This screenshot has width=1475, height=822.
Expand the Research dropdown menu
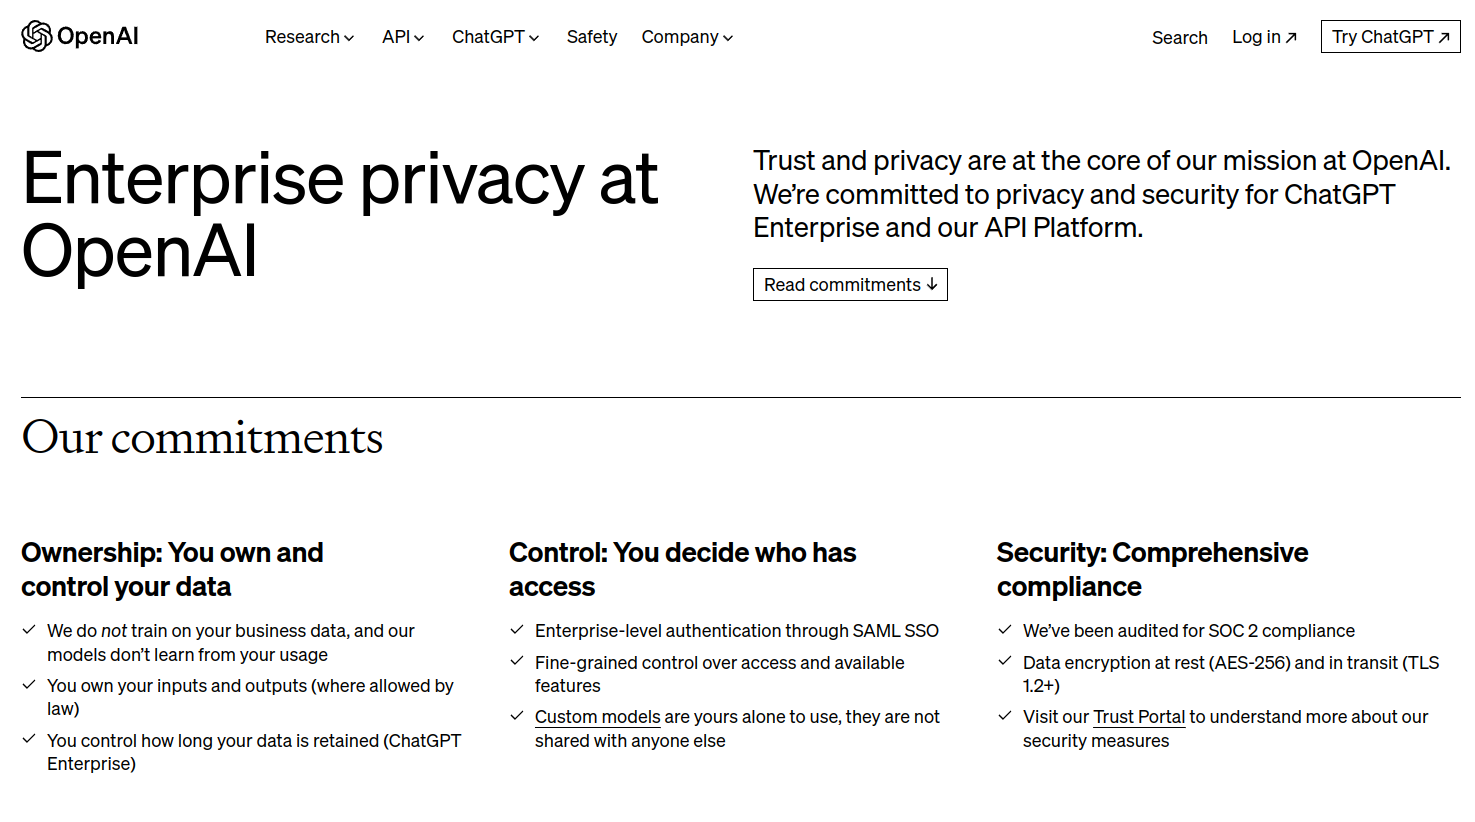pos(309,37)
